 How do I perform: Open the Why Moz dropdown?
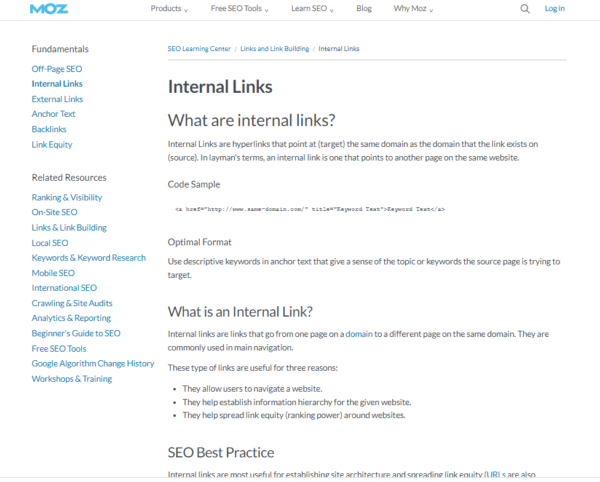pos(416,9)
